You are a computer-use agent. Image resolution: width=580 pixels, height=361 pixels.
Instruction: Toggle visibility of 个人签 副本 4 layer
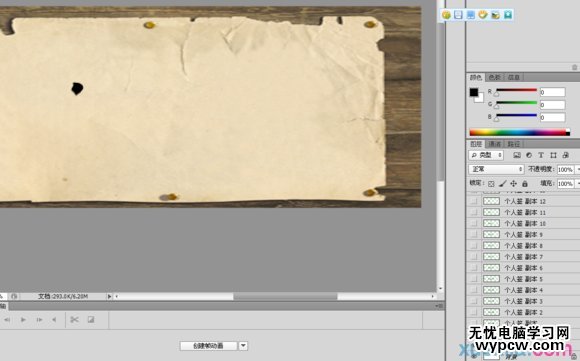pos(473,290)
